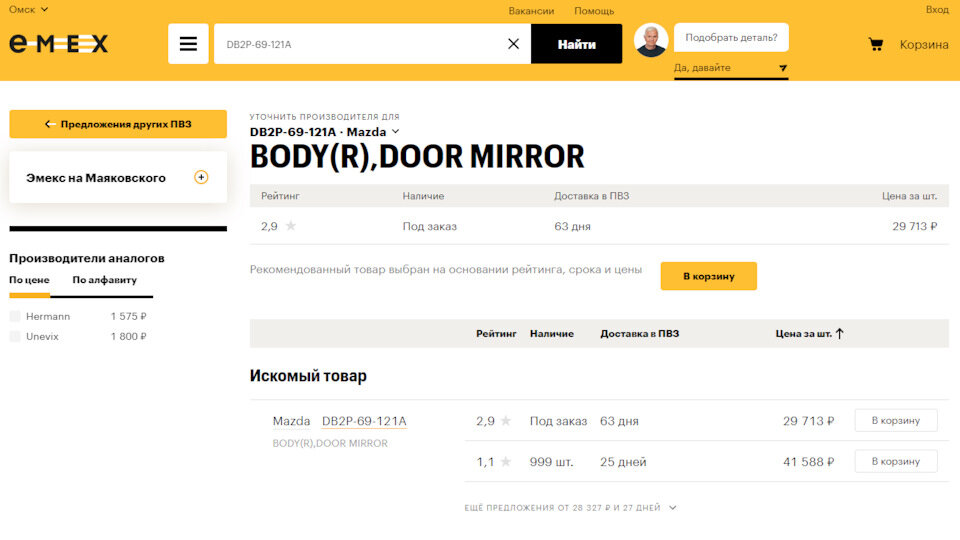
Task: Click 999 шт. availability value
Action: click(551, 462)
